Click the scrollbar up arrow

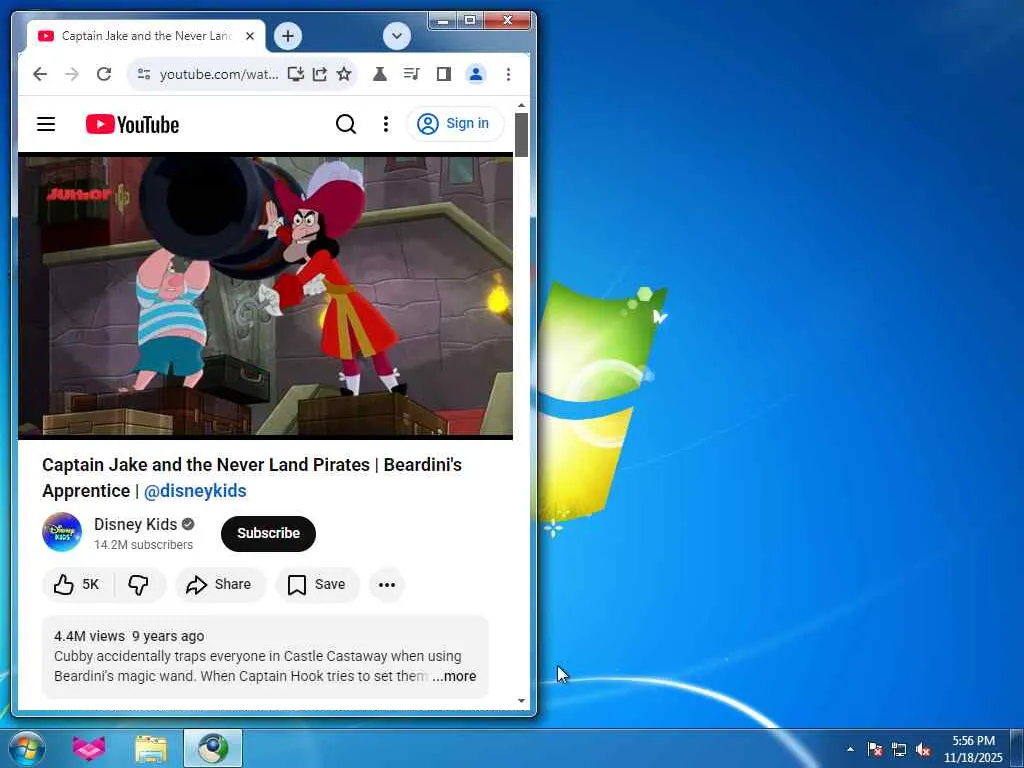point(521,105)
